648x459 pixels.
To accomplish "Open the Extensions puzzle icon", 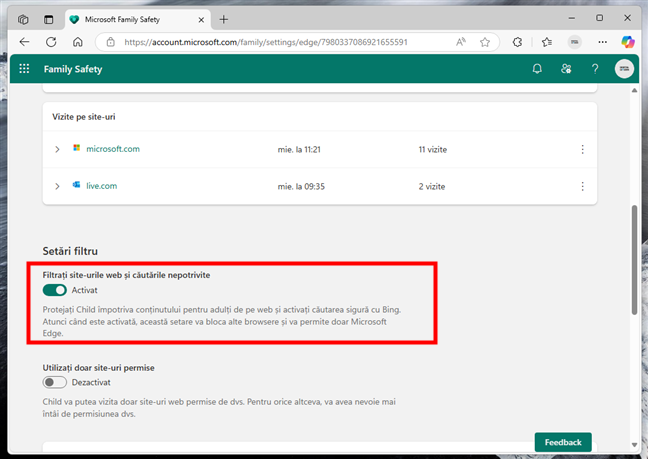I will [517, 42].
